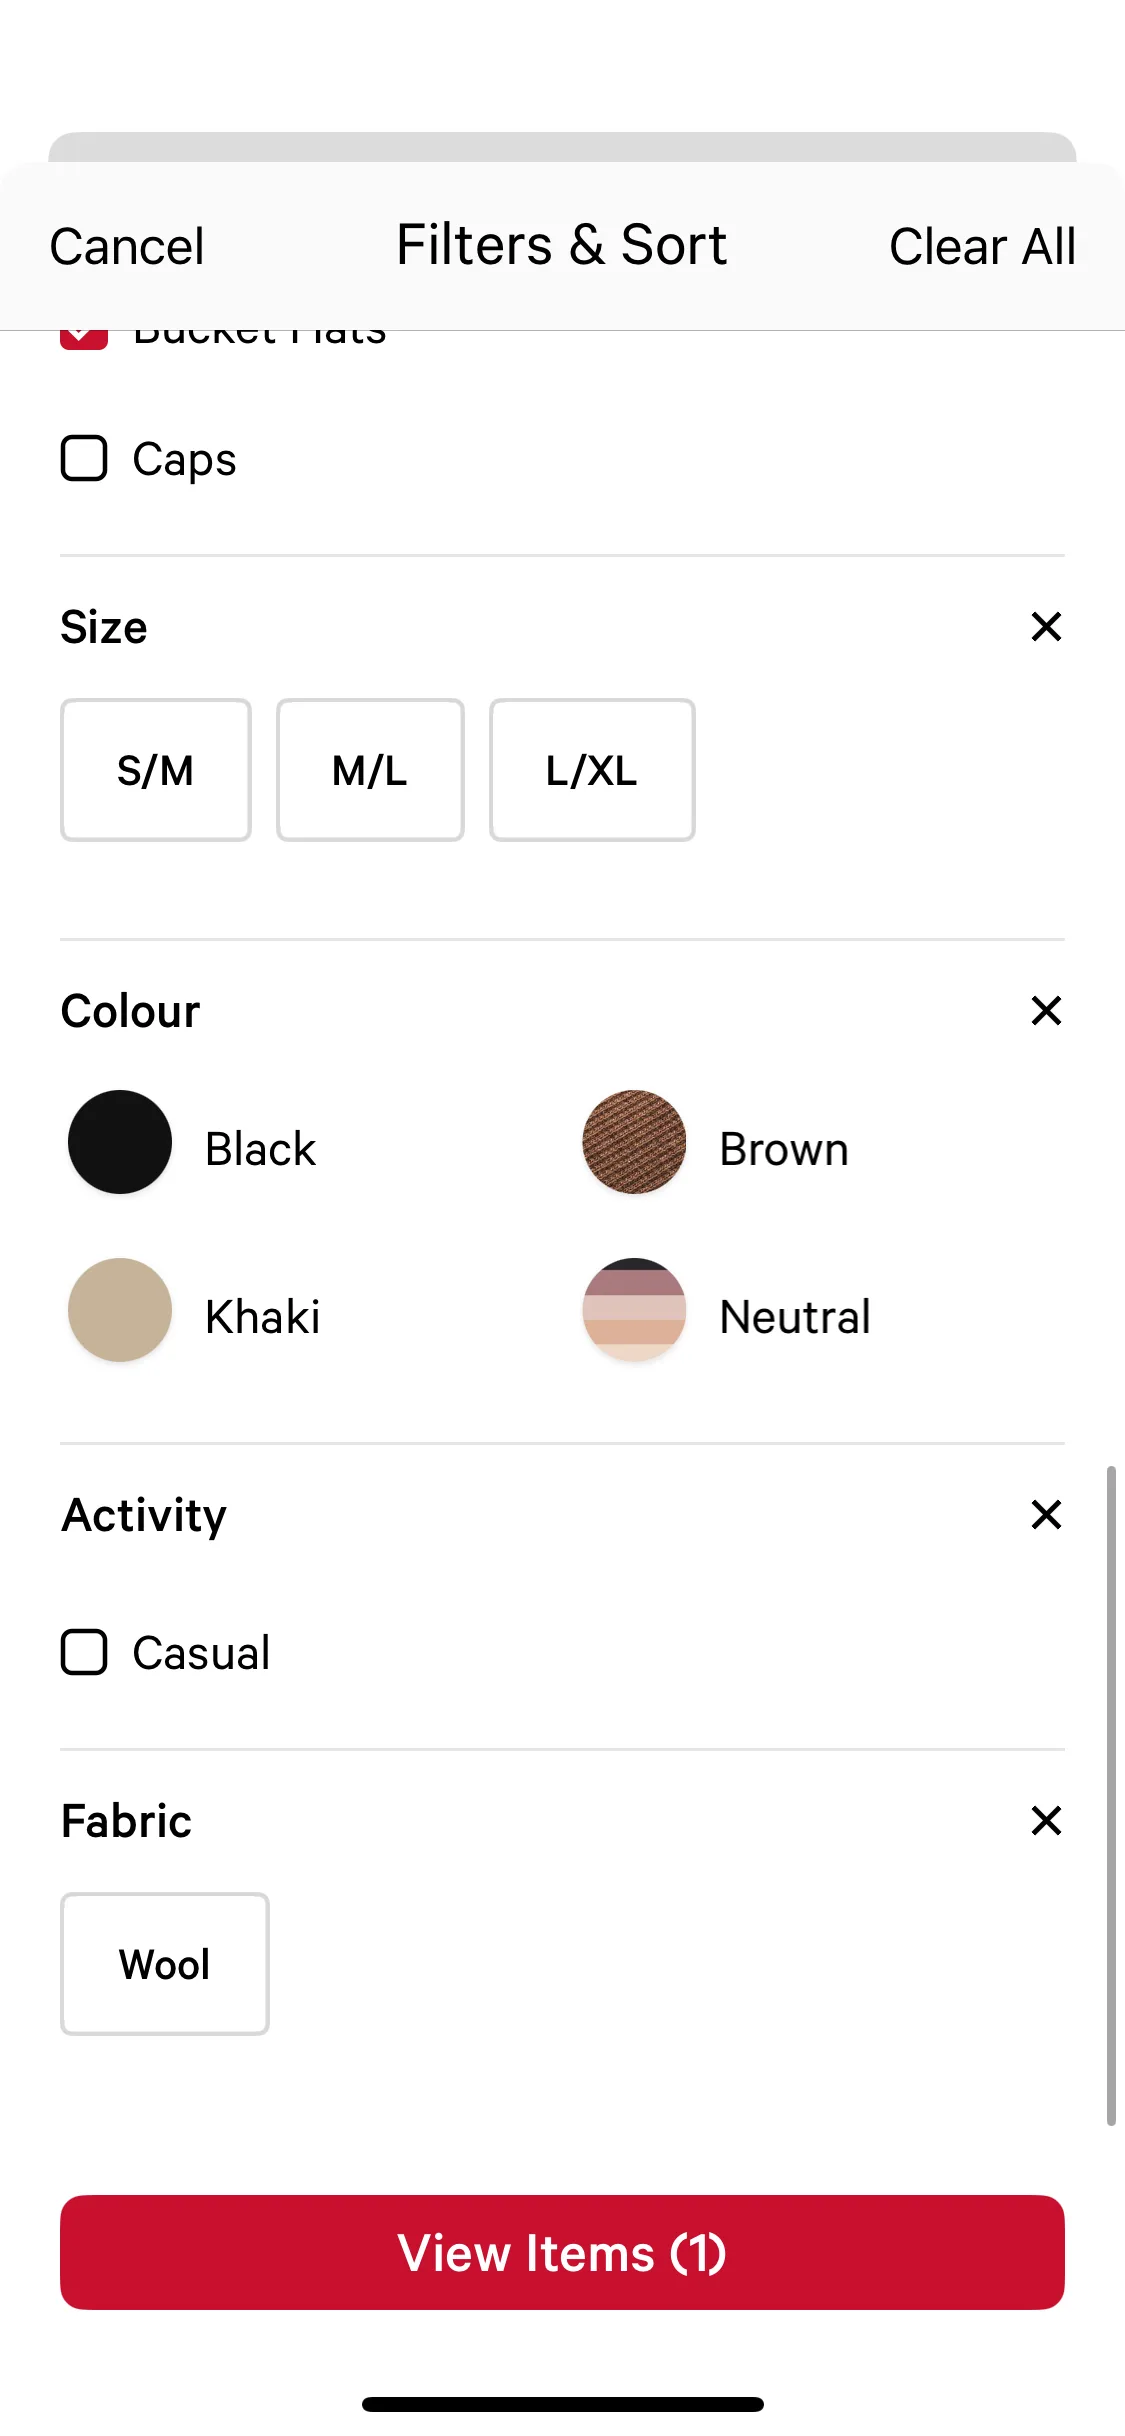Image resolution: width=1125 pixels, height=2436 pixels.
Task: Pick the Neutral striped colour swatch
Action: tap(634, 1310)
